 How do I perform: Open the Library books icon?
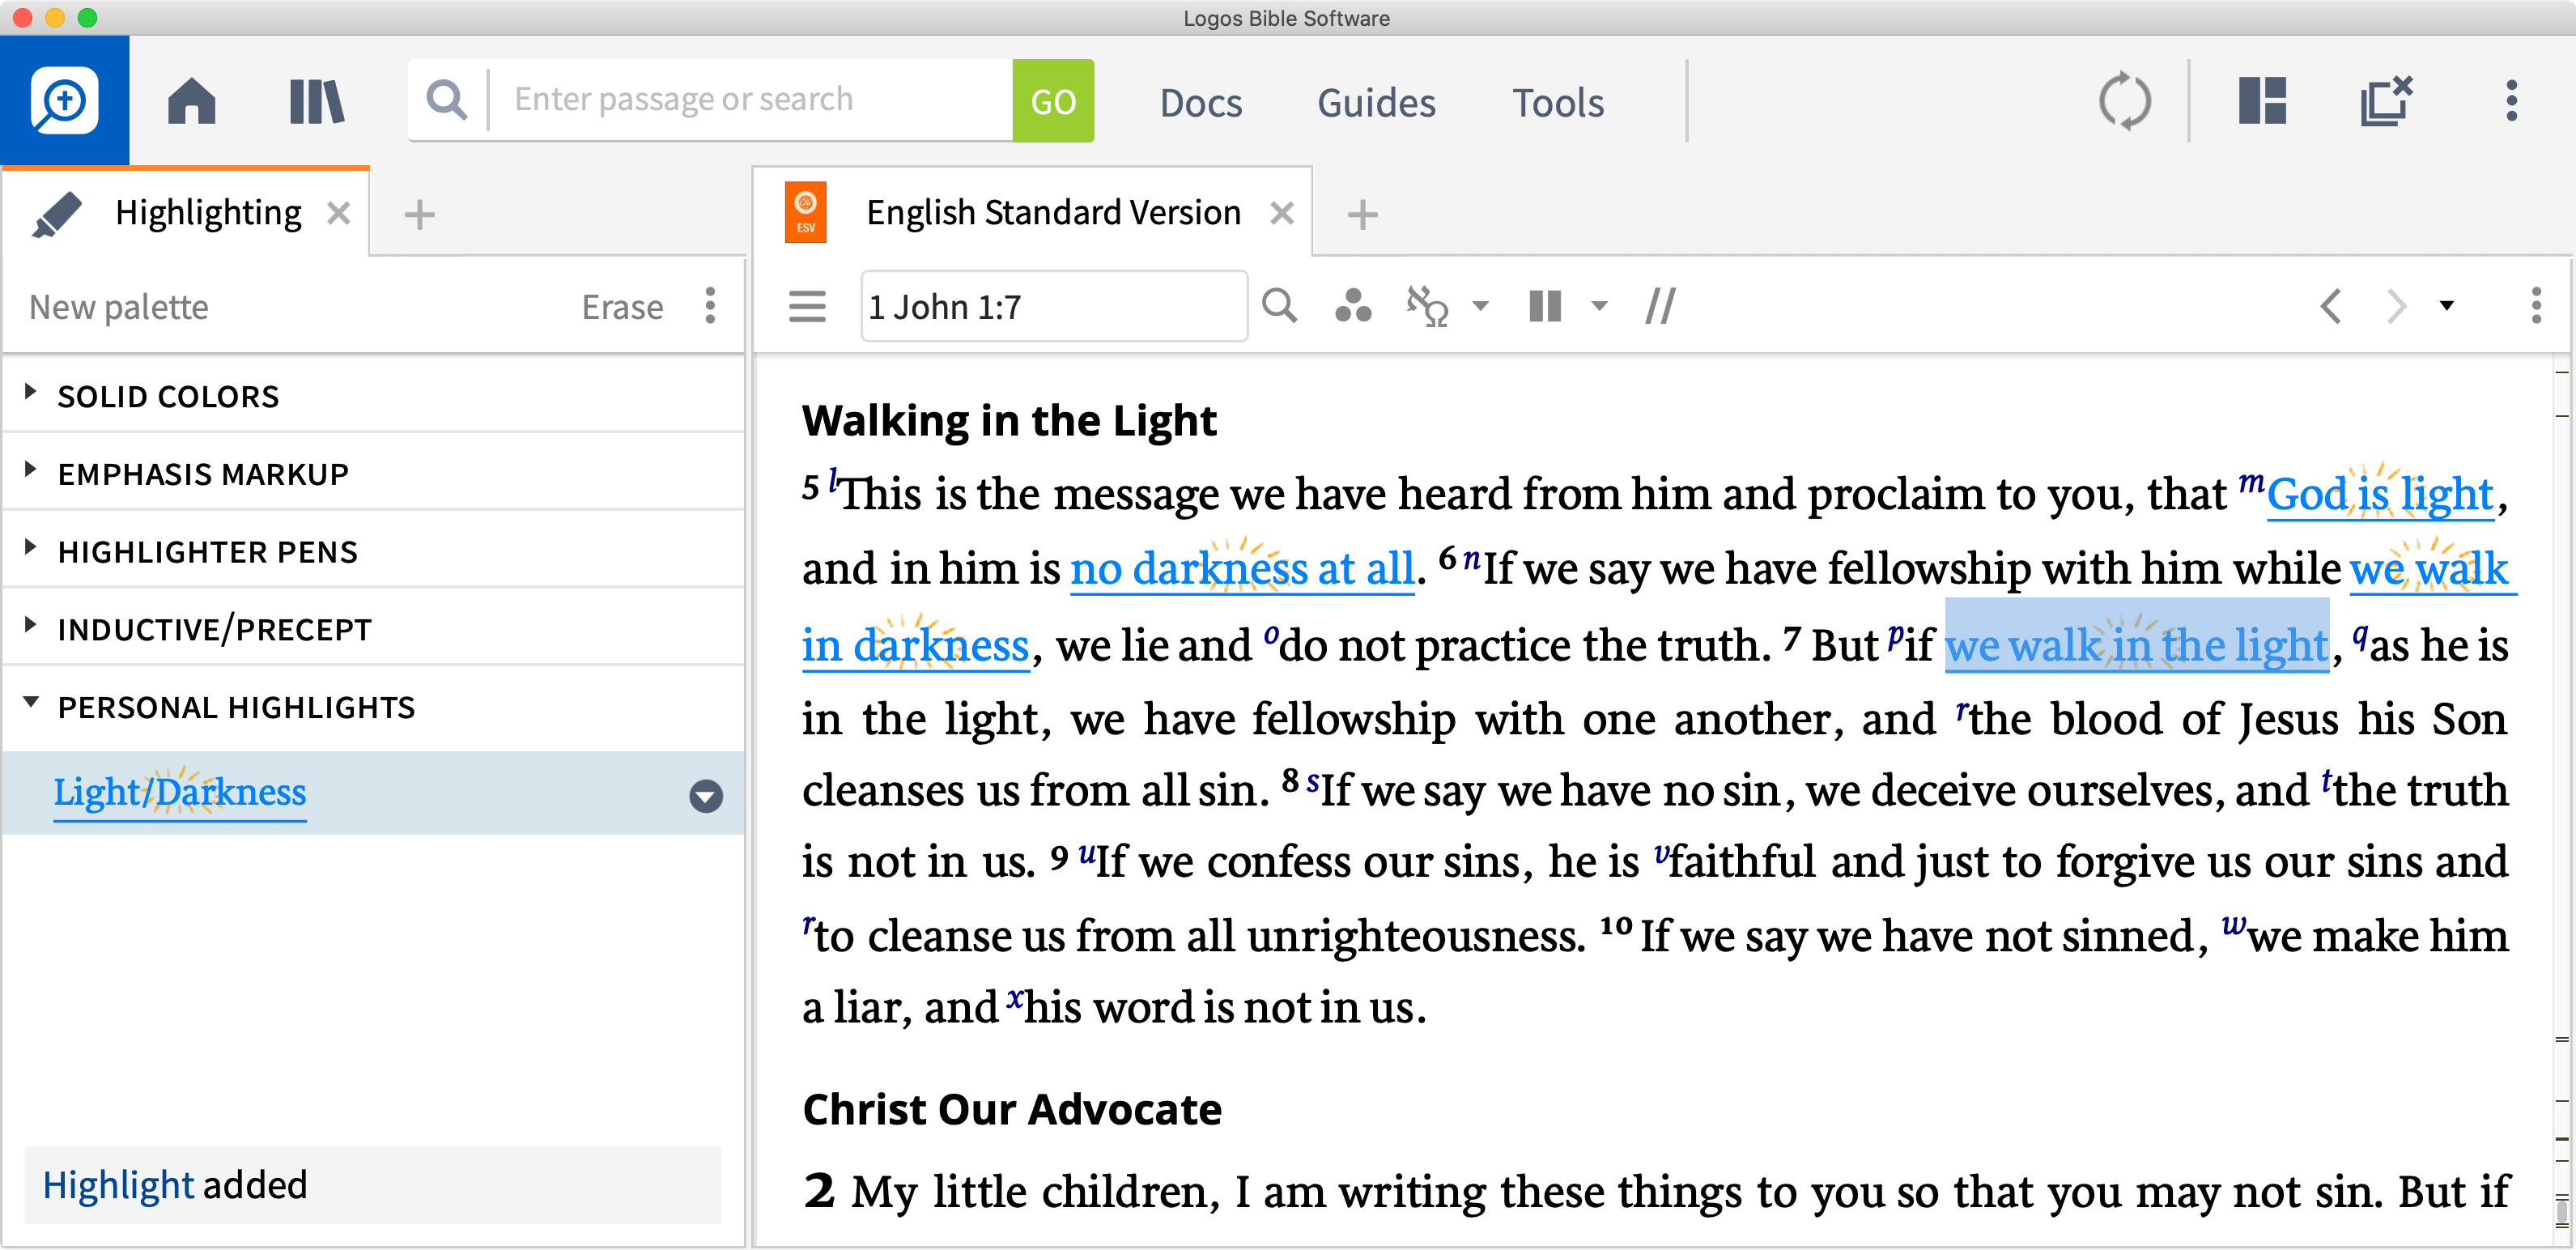pos(316,101)
